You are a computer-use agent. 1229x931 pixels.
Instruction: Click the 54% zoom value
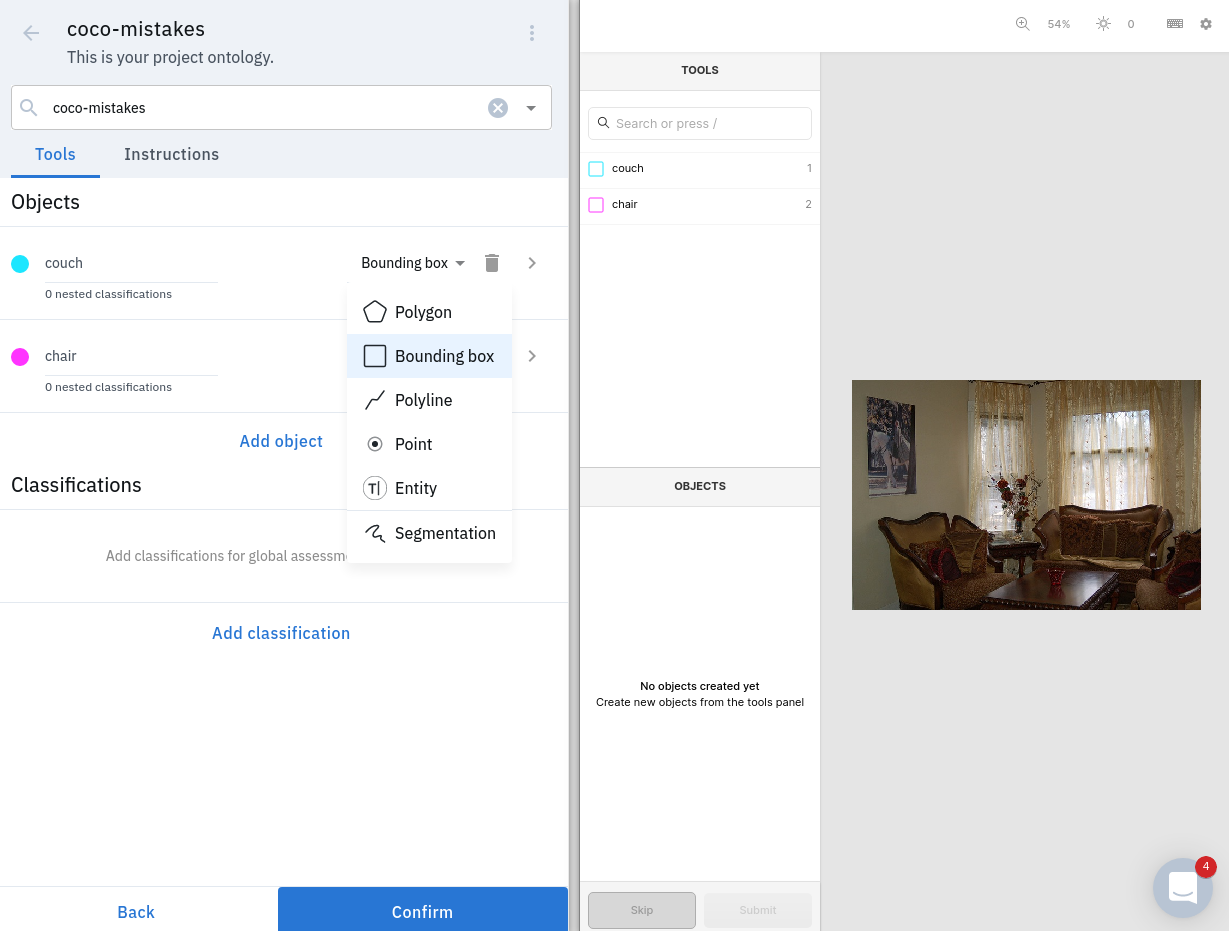pos(1059,24)
